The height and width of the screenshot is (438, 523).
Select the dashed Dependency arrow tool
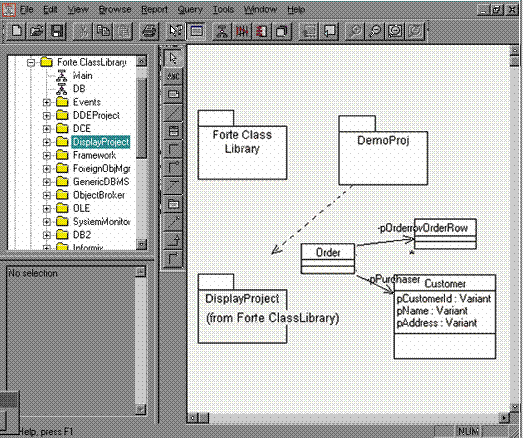tap(173, 222)
